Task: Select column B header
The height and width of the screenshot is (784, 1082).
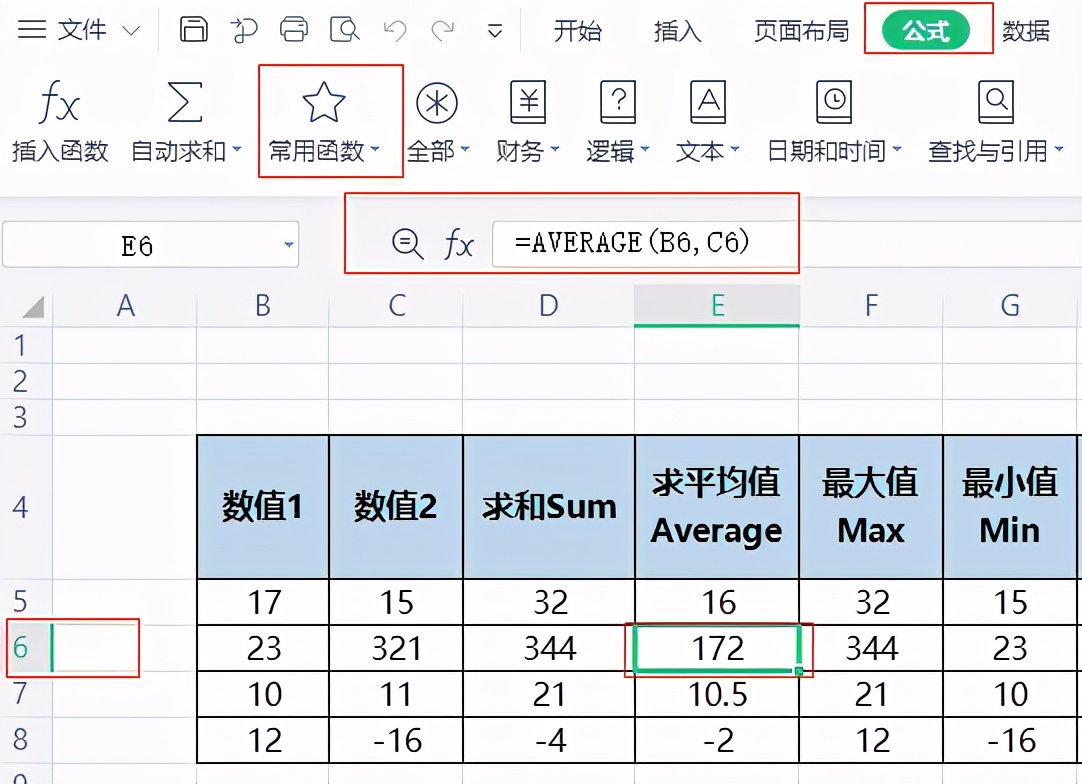Action: point(263,306)
